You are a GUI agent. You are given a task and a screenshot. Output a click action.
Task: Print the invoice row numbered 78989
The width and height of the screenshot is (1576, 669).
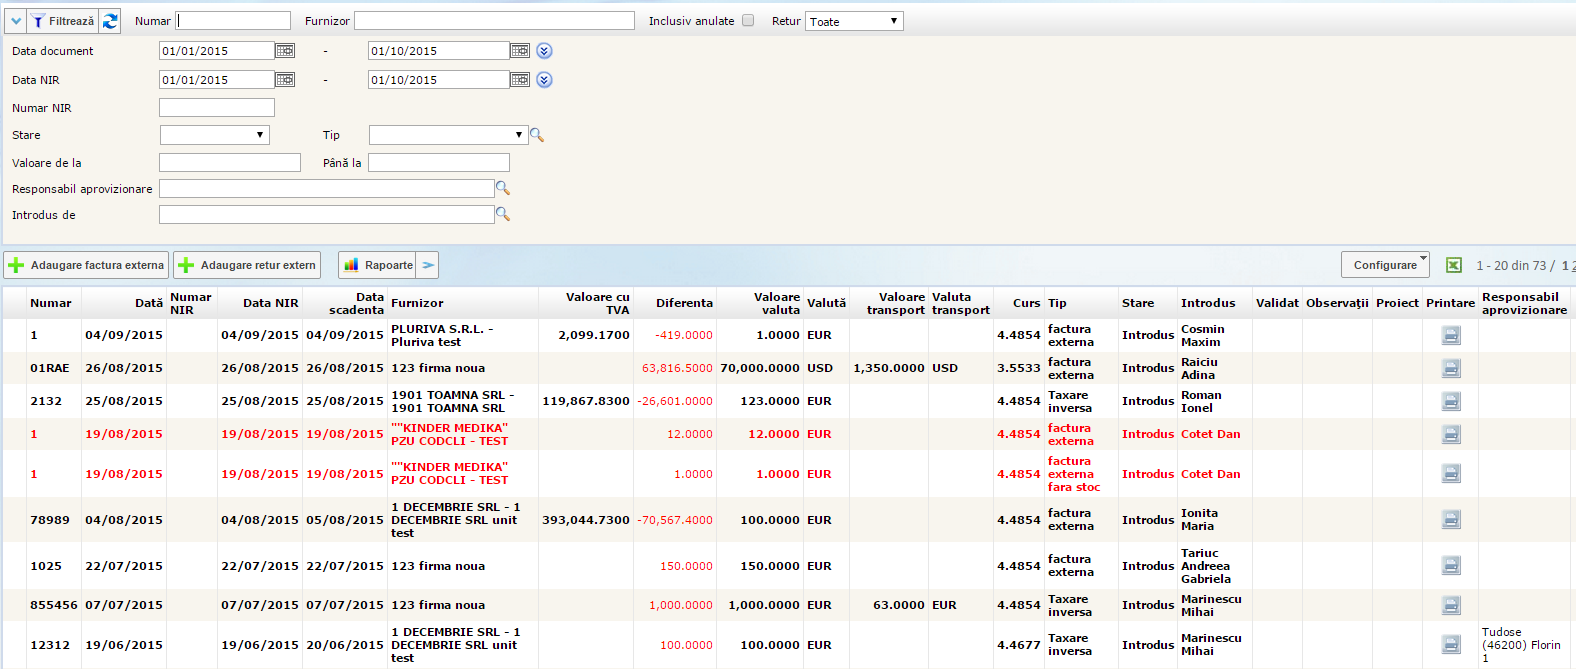pyautogui.click(x=1451, y=519)
